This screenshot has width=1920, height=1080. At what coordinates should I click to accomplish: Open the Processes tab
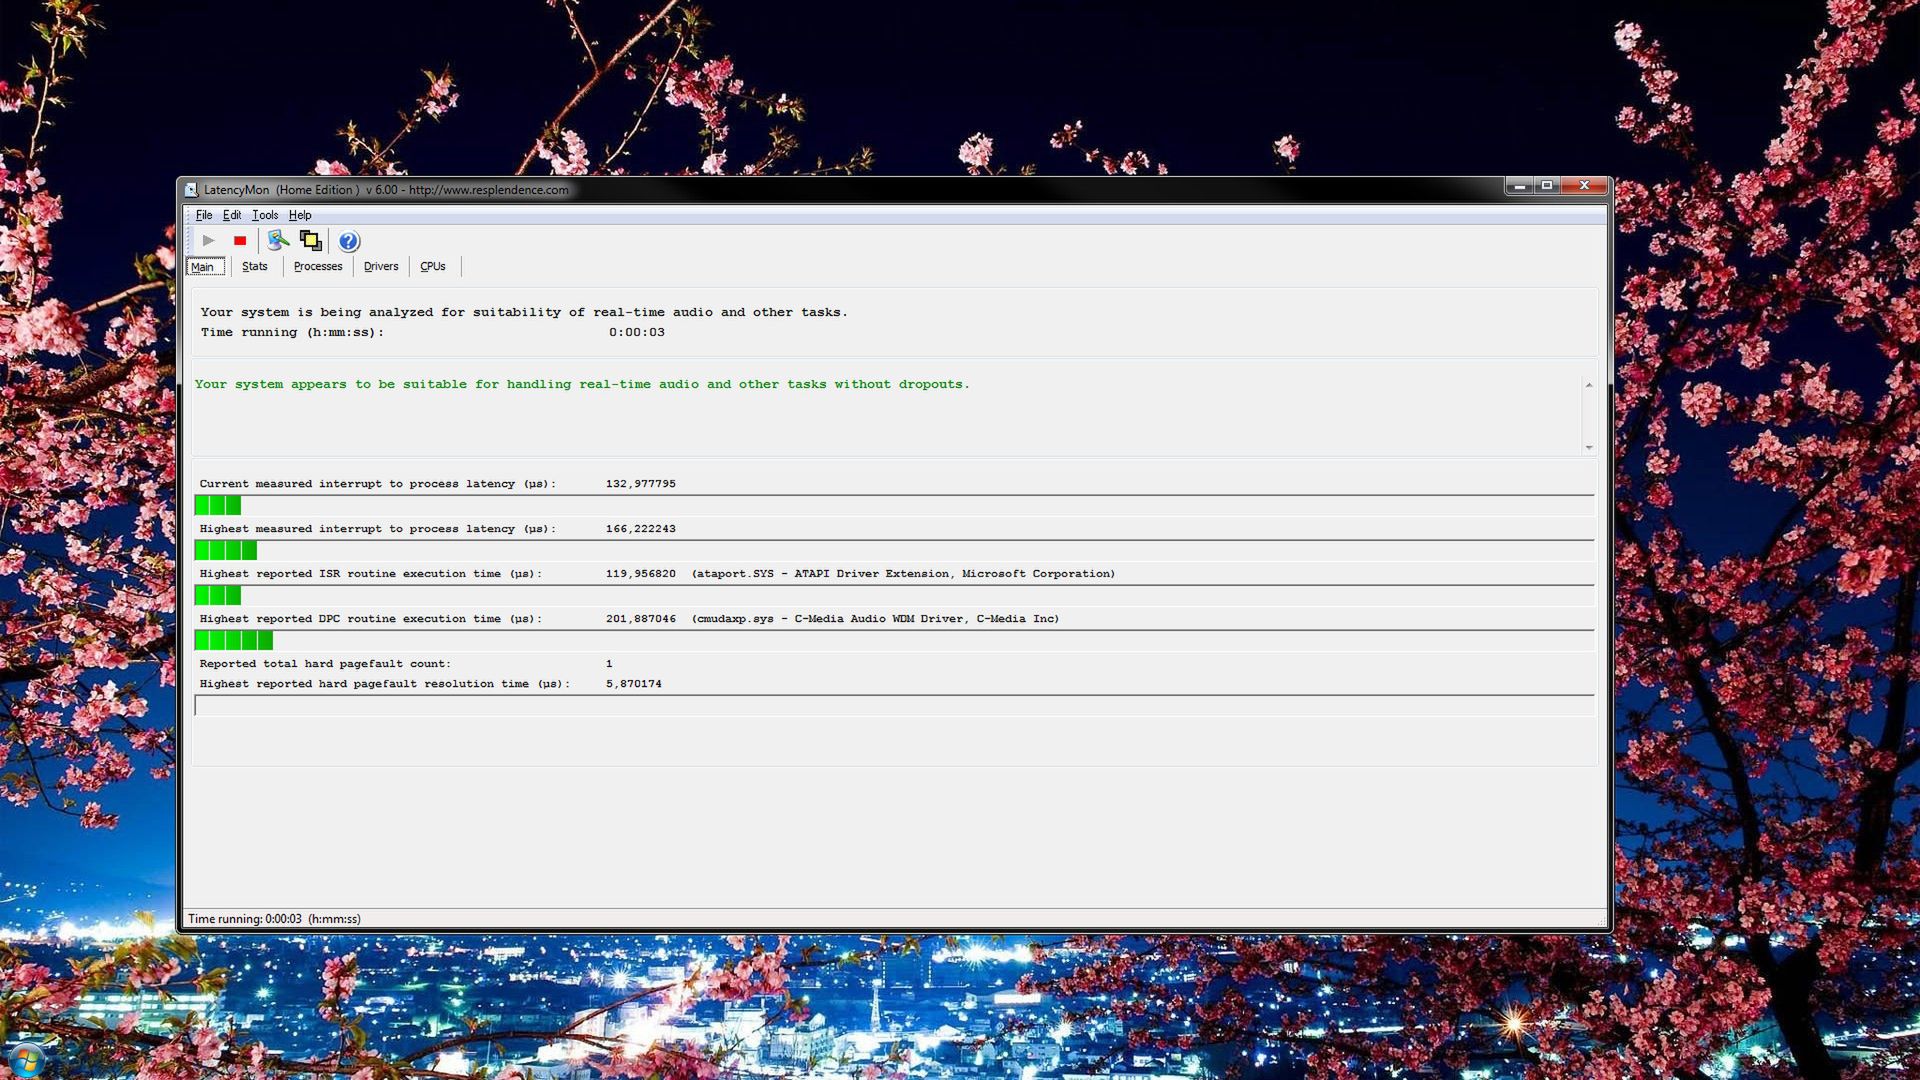317,266
